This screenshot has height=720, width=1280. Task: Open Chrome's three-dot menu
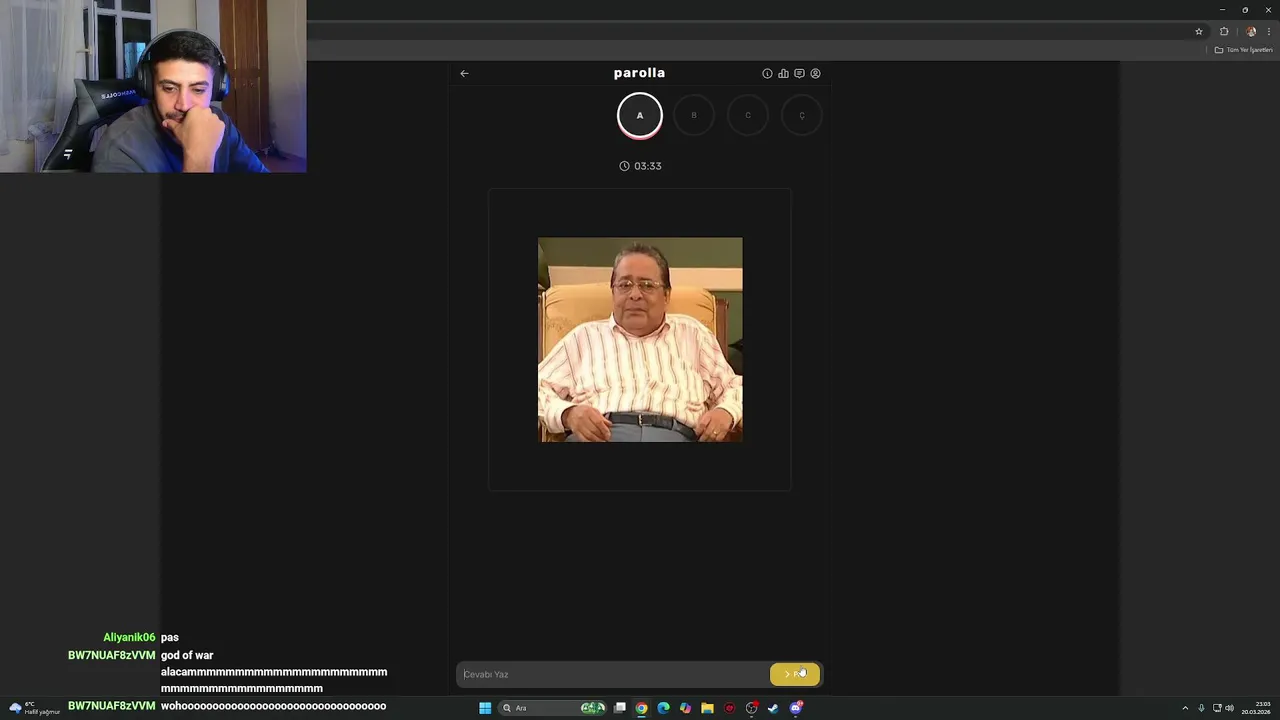[x=1268, y=31]
